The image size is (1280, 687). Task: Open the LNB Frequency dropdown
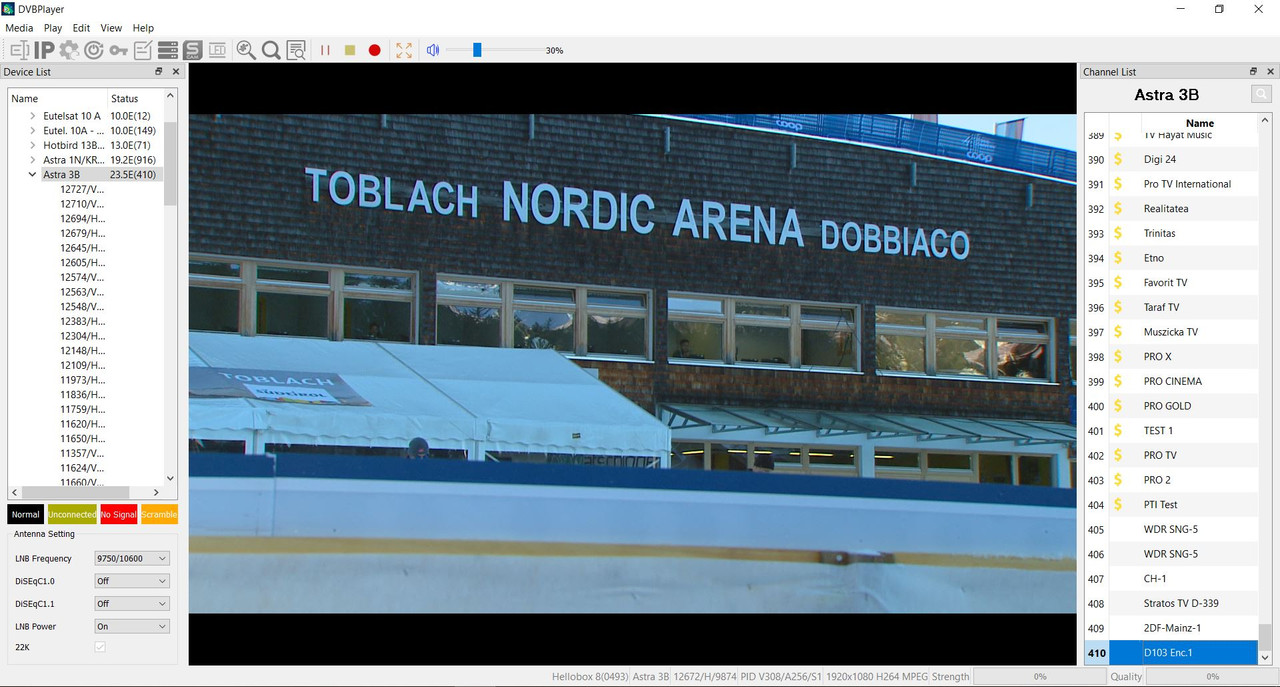132,558
